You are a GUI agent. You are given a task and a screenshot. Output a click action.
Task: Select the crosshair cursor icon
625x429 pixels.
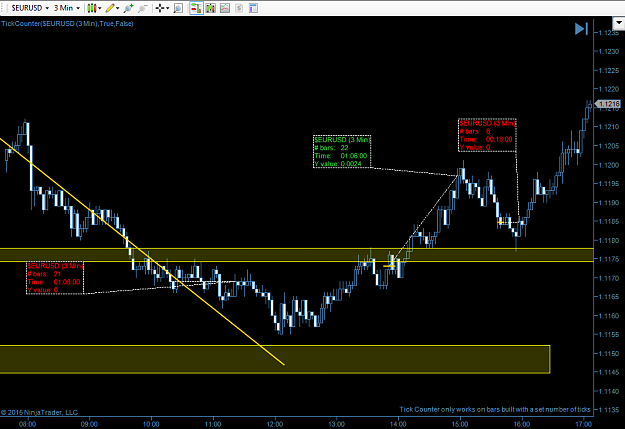160,8
